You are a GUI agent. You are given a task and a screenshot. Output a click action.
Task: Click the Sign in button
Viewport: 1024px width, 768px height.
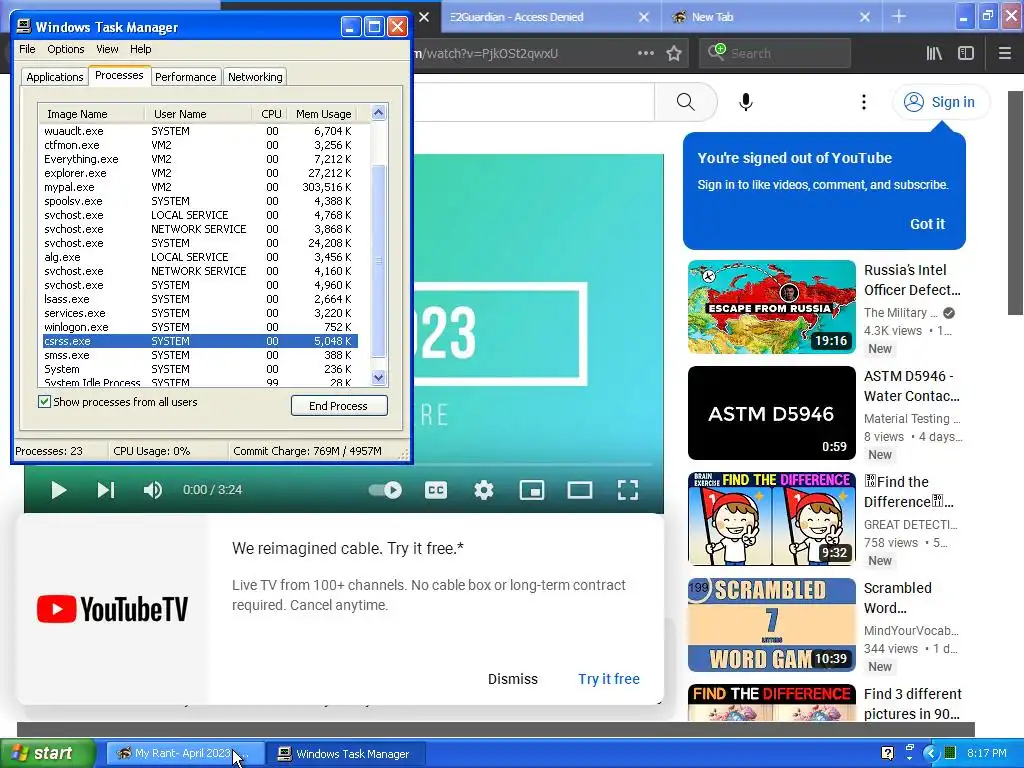(x=940, y=102)
